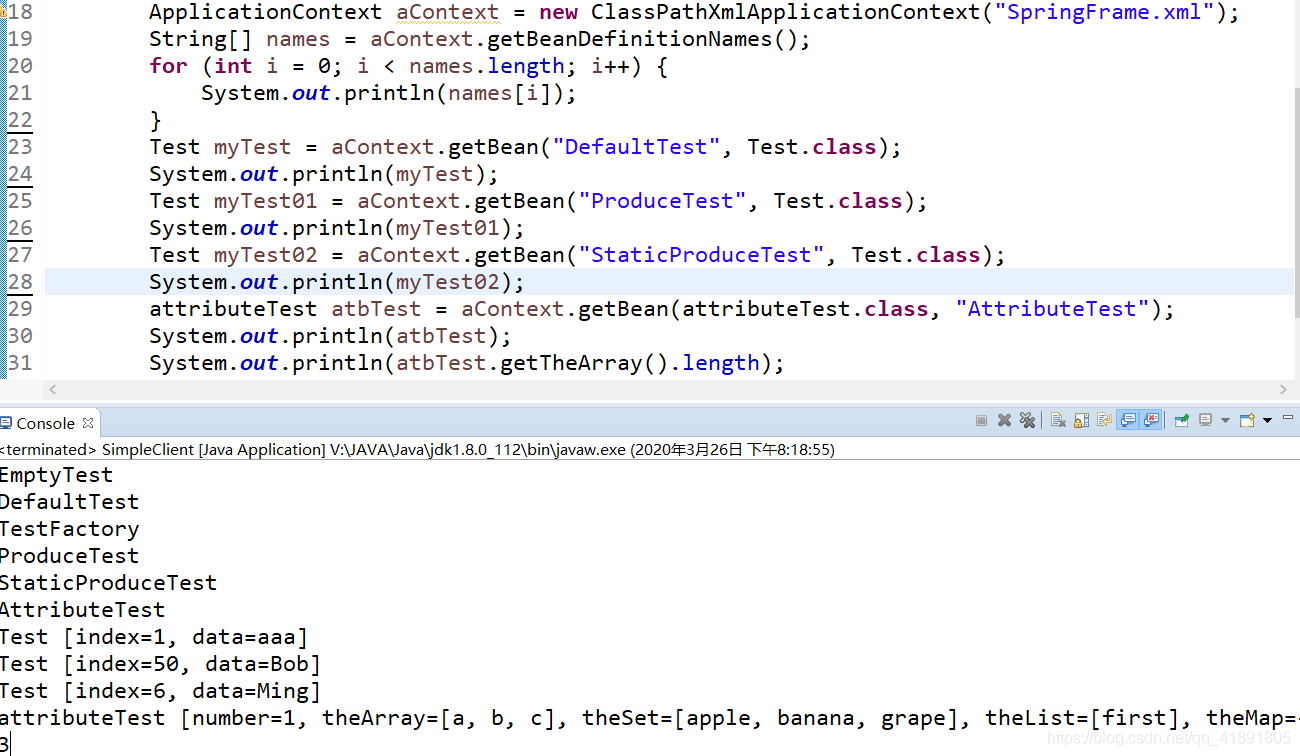This screenshot has height=756, width=1300.
Task: Click line number 22 in the gutter
Action: pos(20,119)
